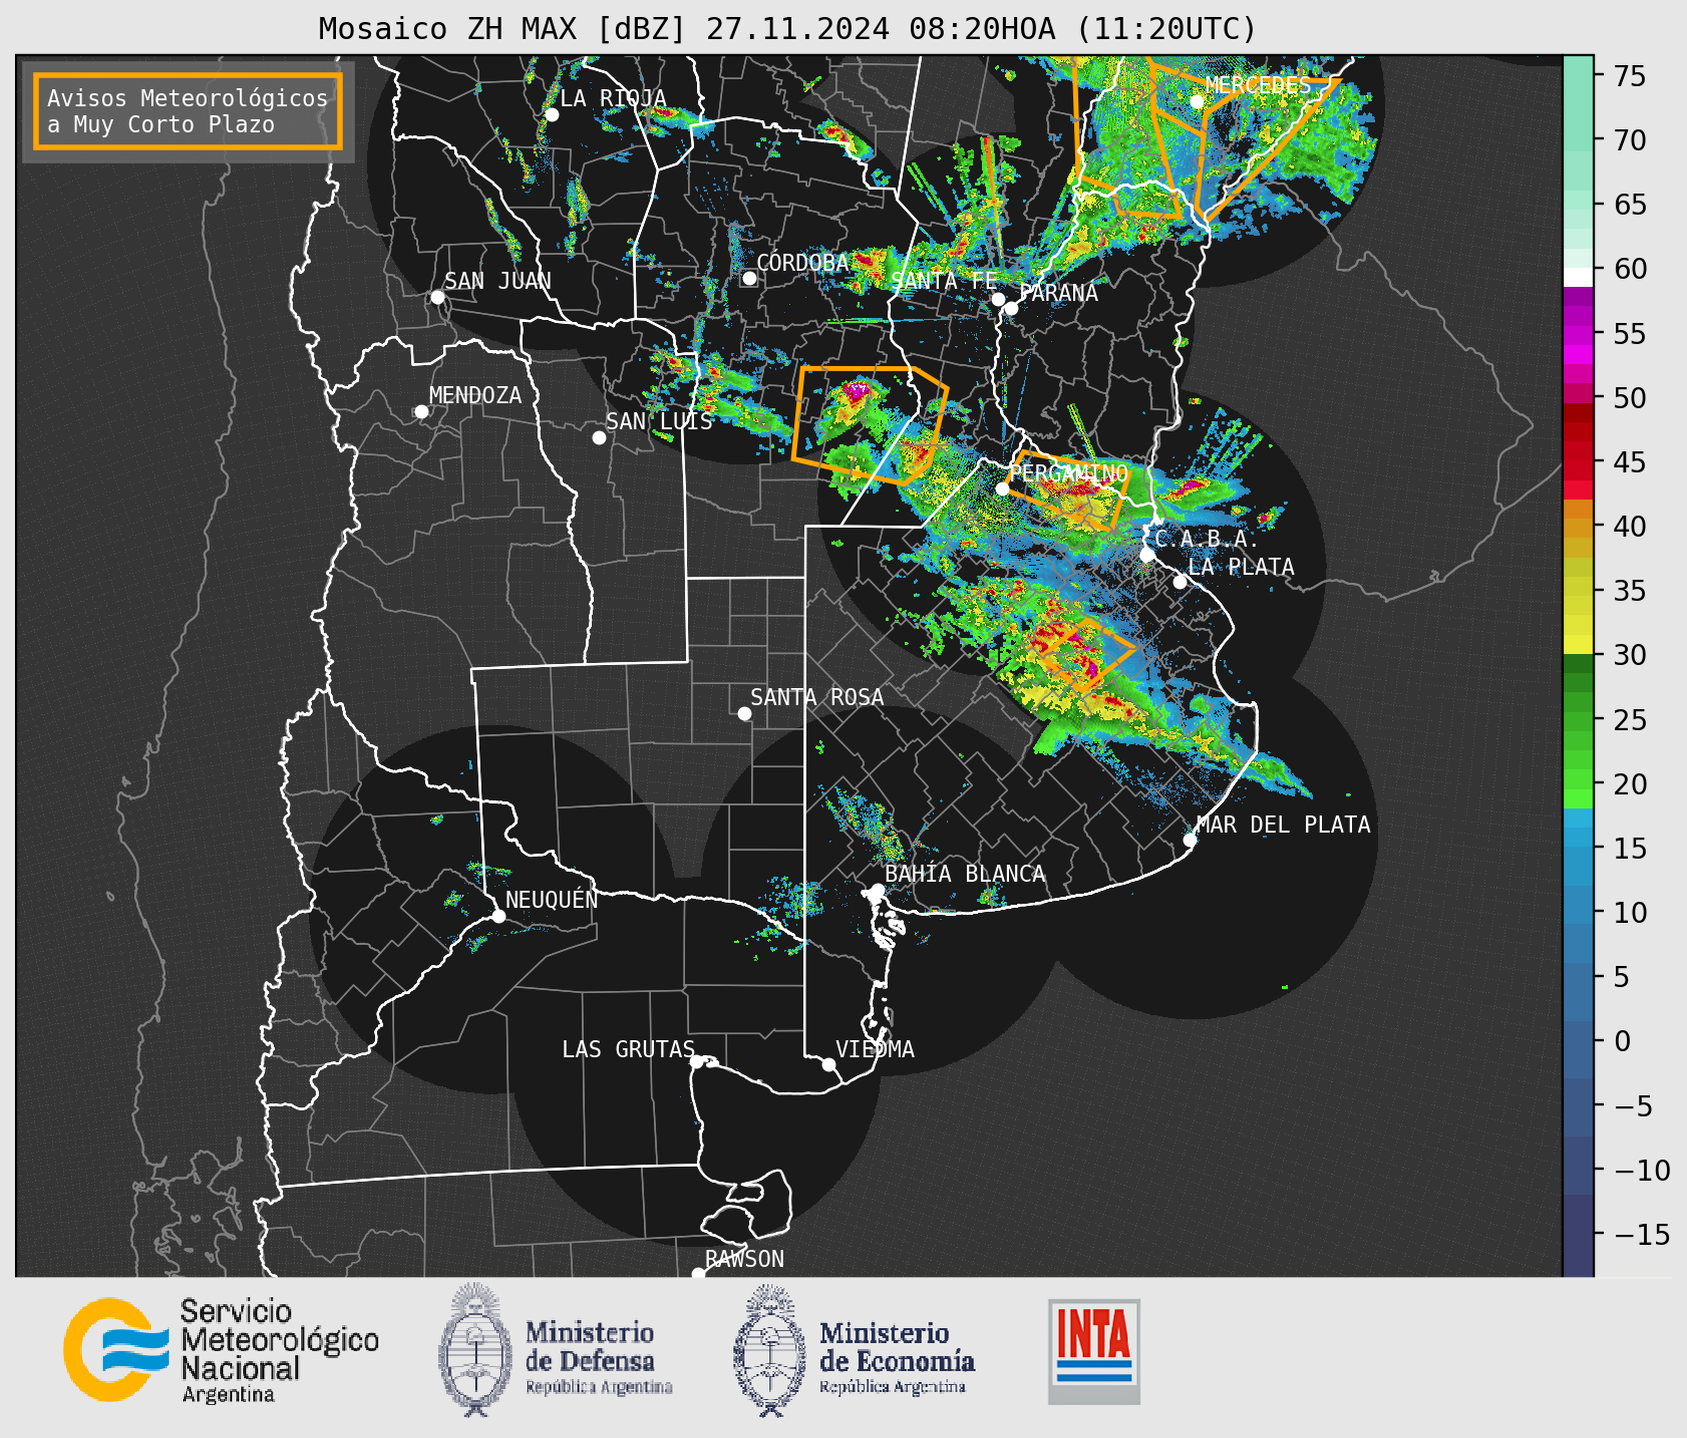Click the CÓRDOBA city label
This screenshot has height=1438, width=1687.
[803, 262]
